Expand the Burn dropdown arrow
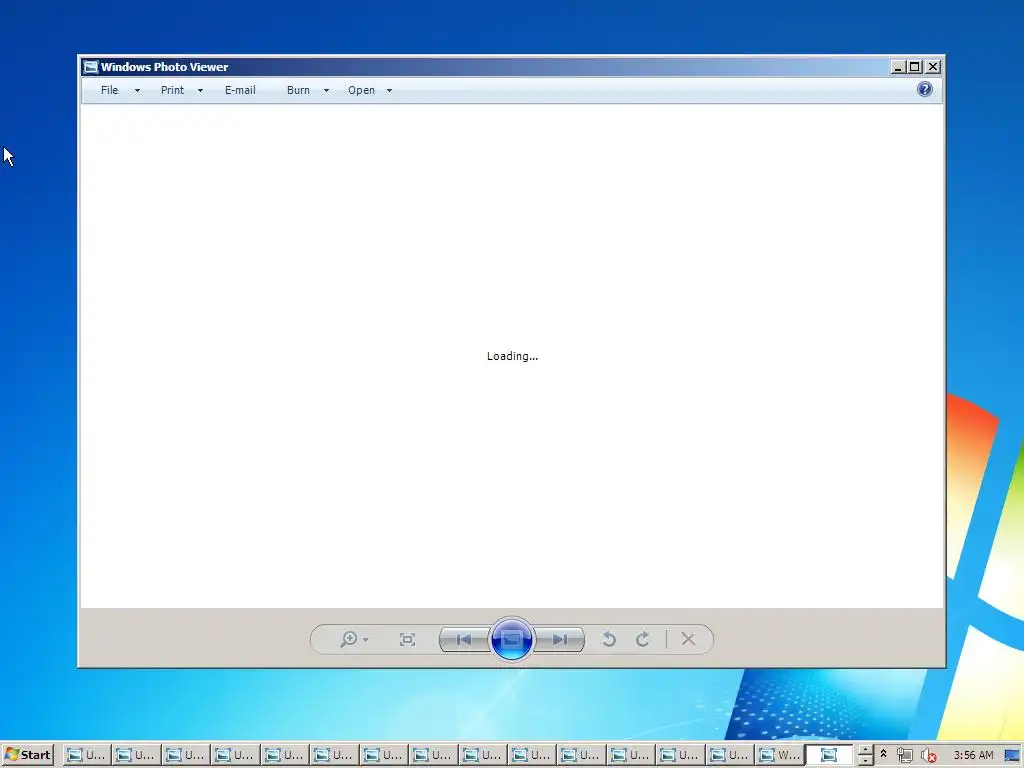The height and width of the screenshot is (768, 1024). coord(326,91)
